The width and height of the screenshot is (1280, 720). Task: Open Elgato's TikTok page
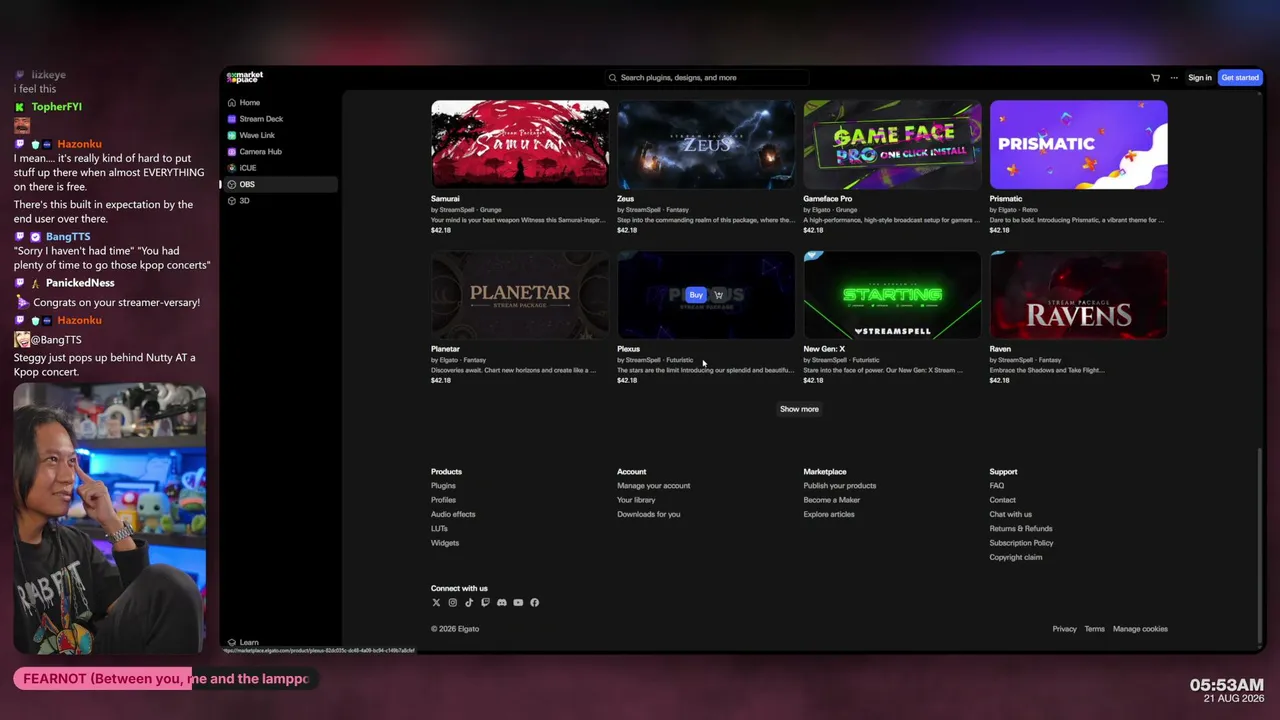469,602
